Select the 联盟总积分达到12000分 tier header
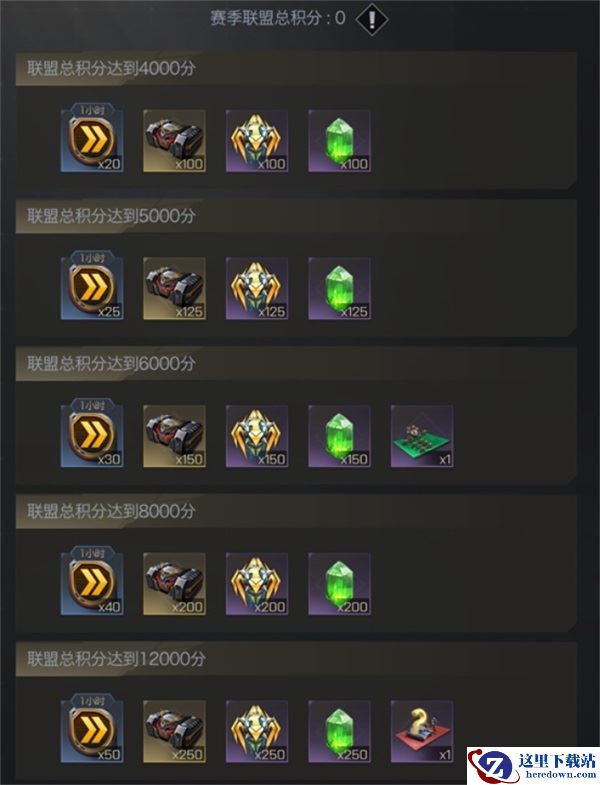This screenshot has width=600, height=785. pos(295,659)
